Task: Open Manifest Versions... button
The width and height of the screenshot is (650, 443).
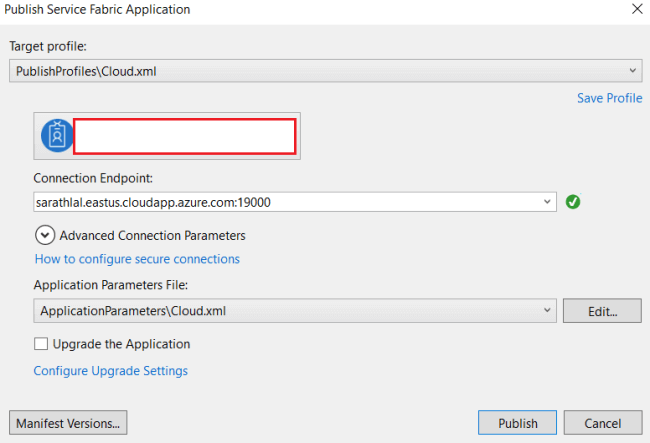Action: click(69, 423)
